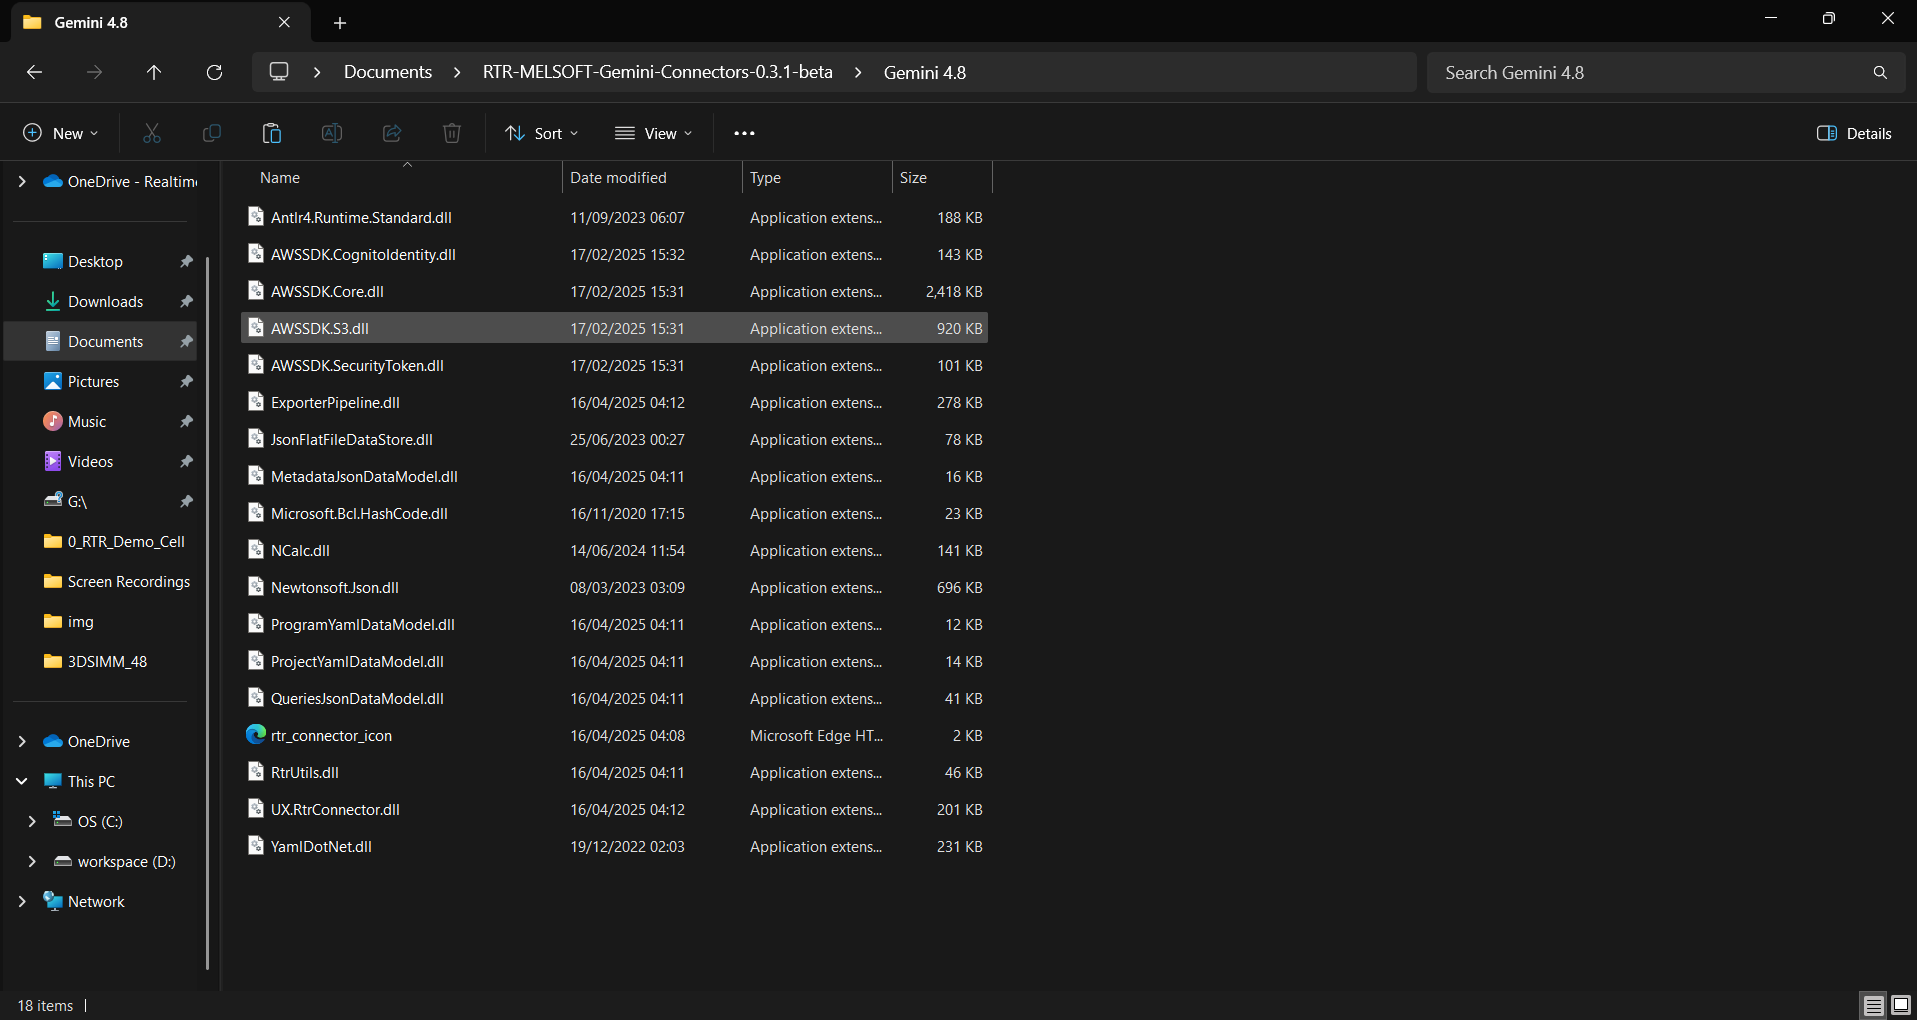This screenshot has height=1020, width=1917.
Task: Select the Newtonsoft.Json.dll file
Action: click(x=614, y=587)
